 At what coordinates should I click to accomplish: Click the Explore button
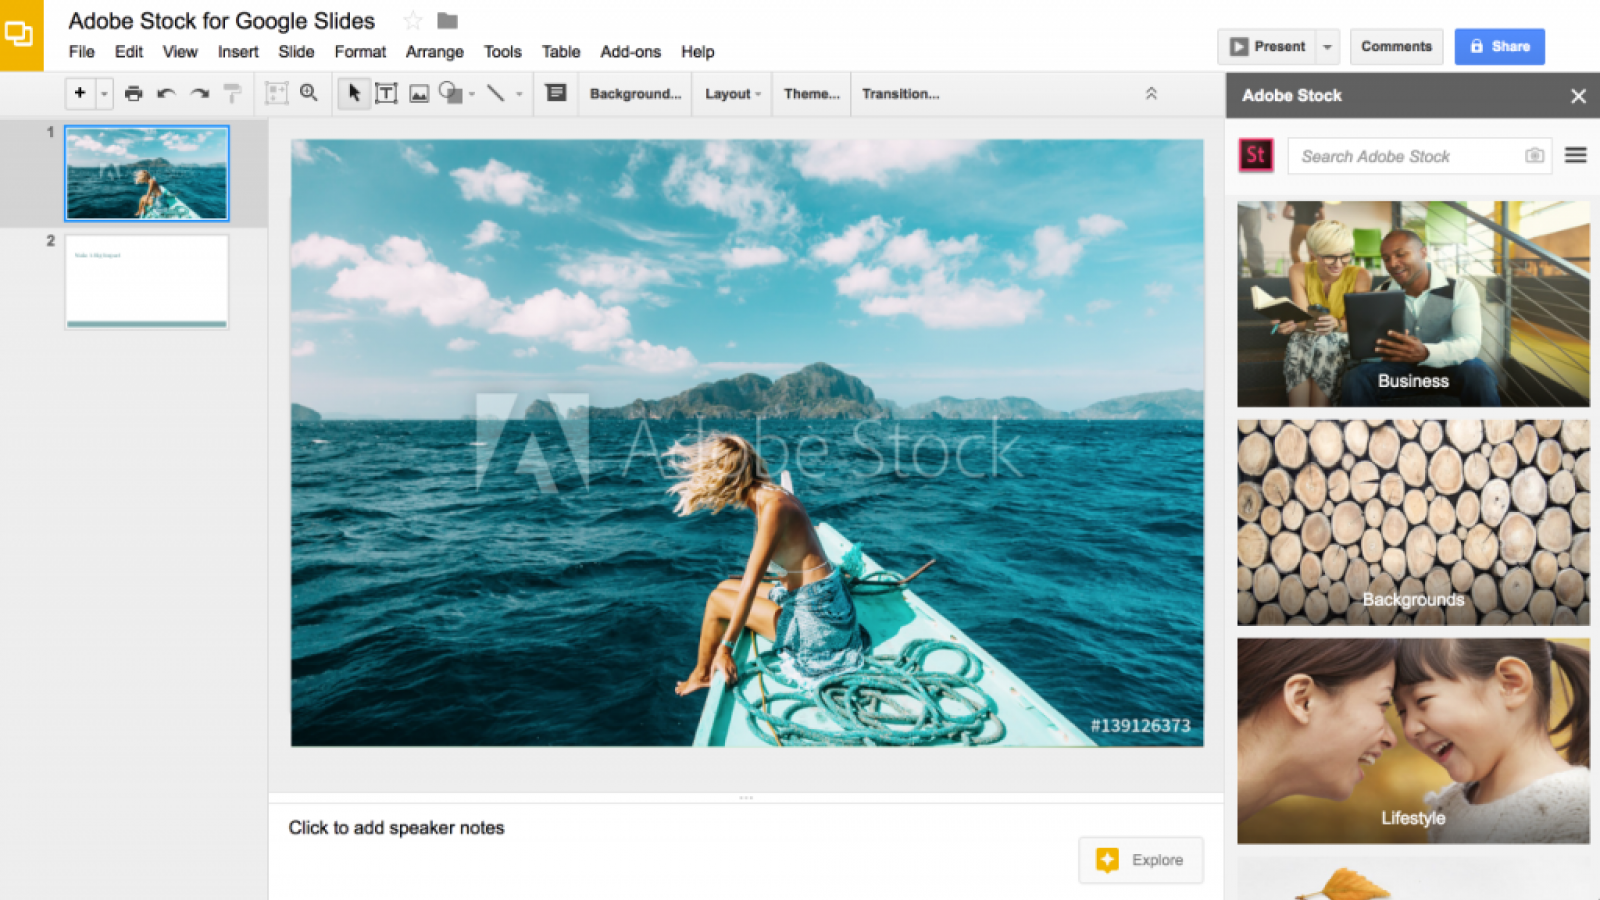[1141, 860]
